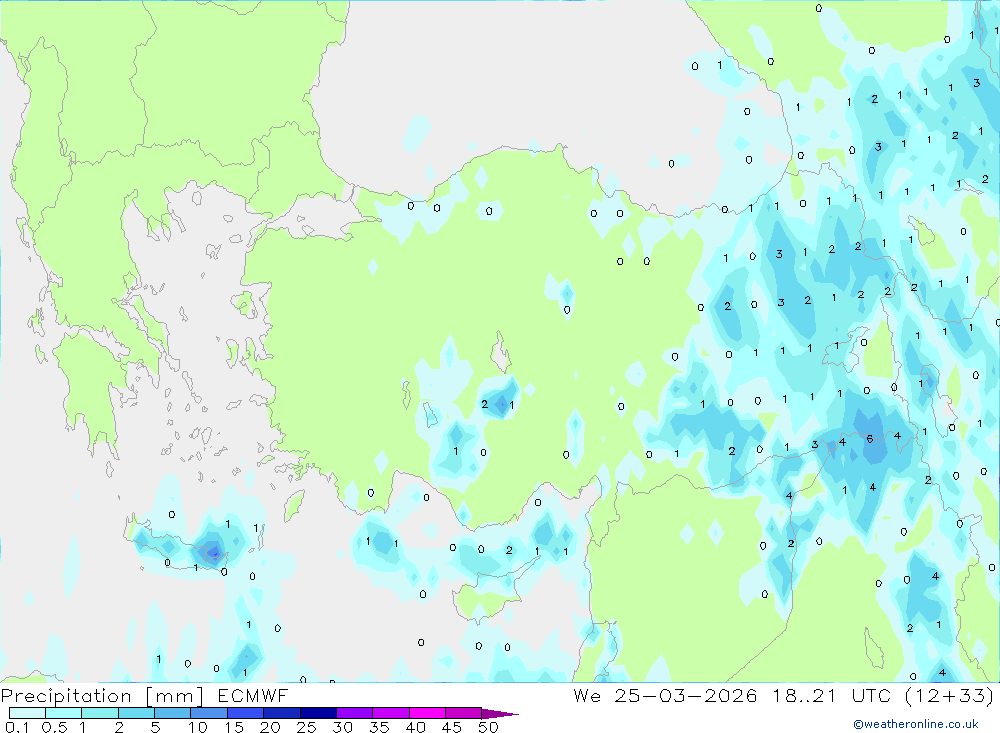Image resolution: width=1000 pixels, height=733 pixels.
Task: Click the "Precipitation" title word
Action: pos(66,695)
